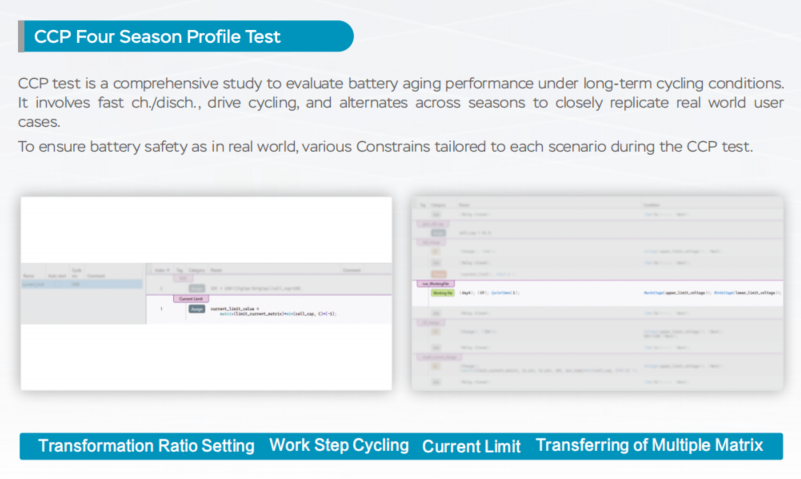
Task: Select the Current Limit tab in the blue bar
Action: [x=471, y=446]
